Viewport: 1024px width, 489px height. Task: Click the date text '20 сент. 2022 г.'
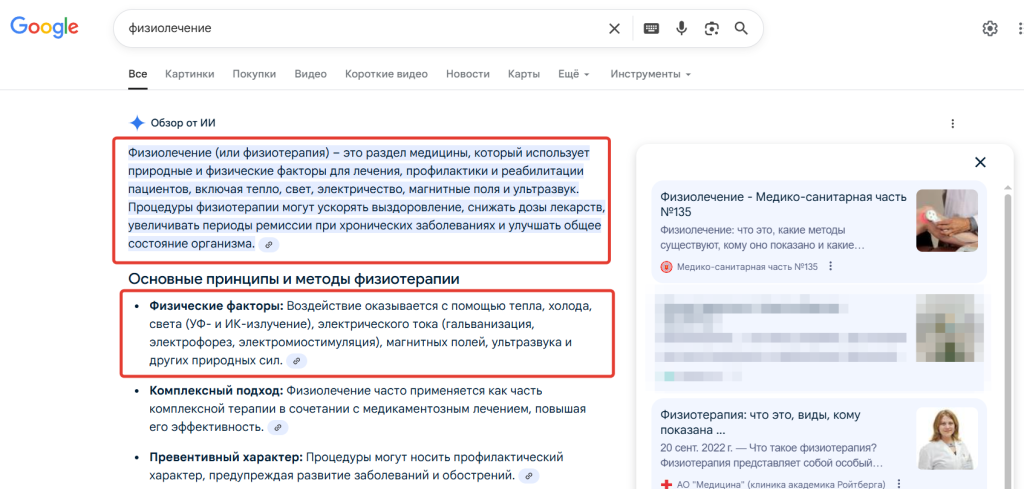pyautogui.click(x=696, y=450)
